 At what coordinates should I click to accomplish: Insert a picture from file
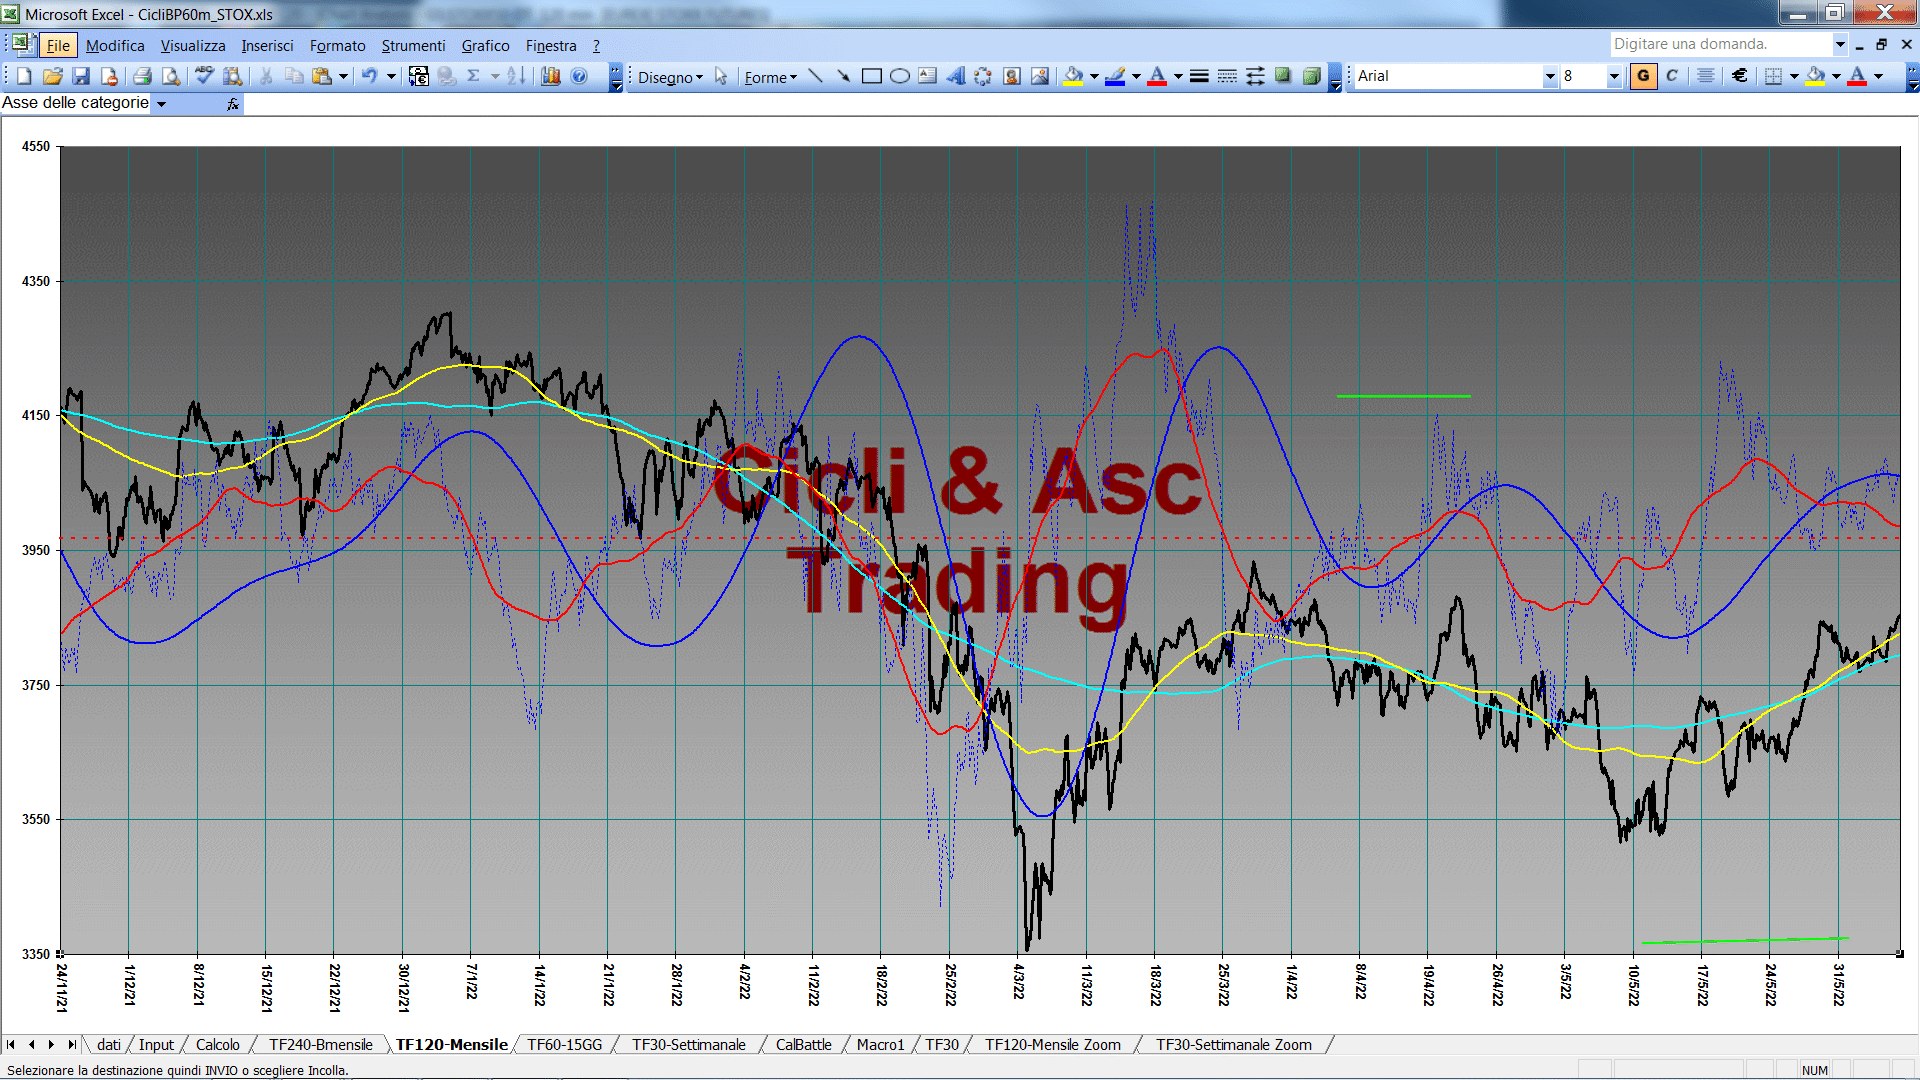tap(1039, 76)
